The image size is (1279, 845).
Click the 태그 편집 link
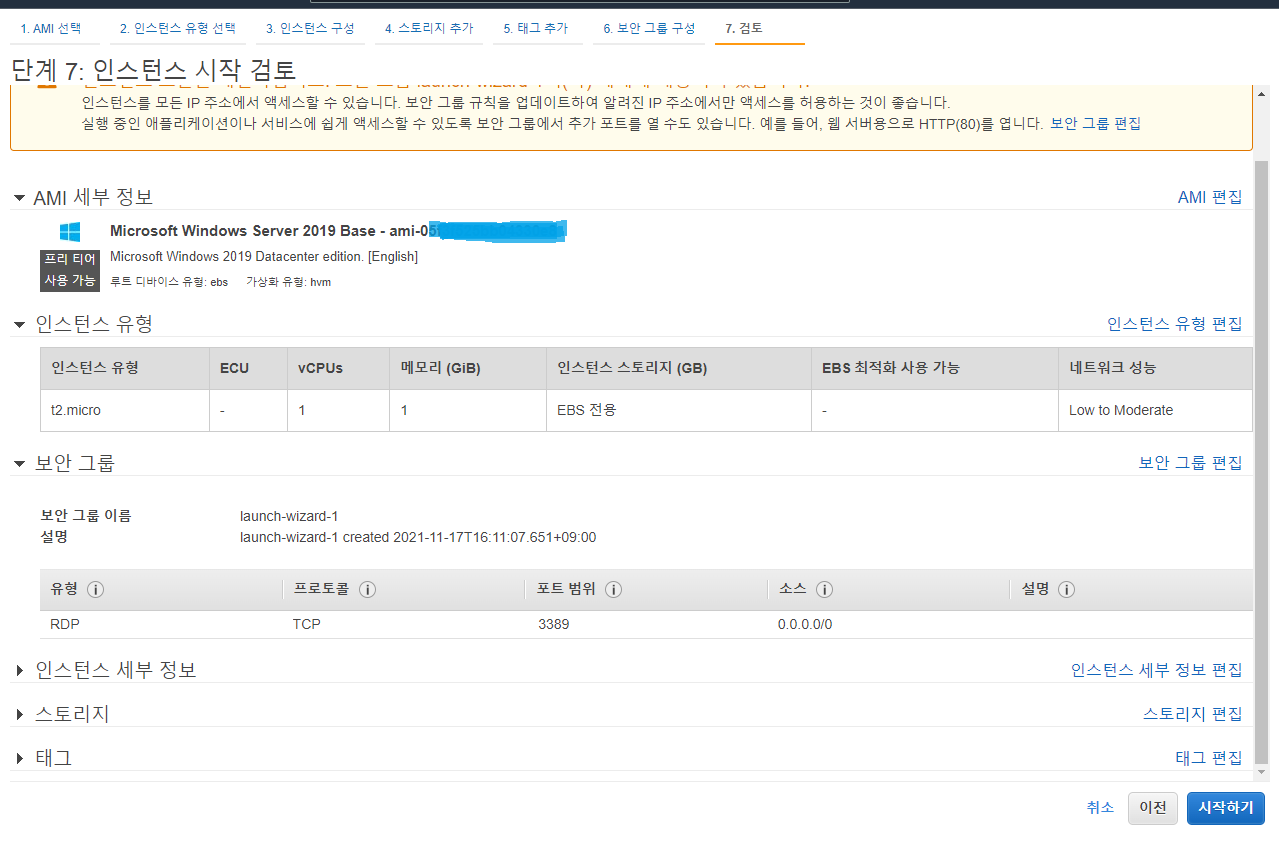1208,758
